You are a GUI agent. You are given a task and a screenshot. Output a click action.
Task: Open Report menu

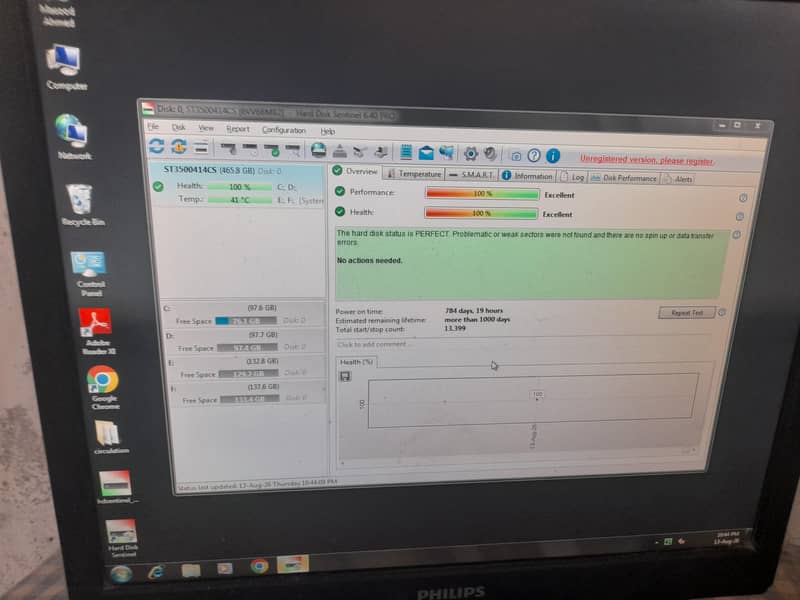pos(238,129)
